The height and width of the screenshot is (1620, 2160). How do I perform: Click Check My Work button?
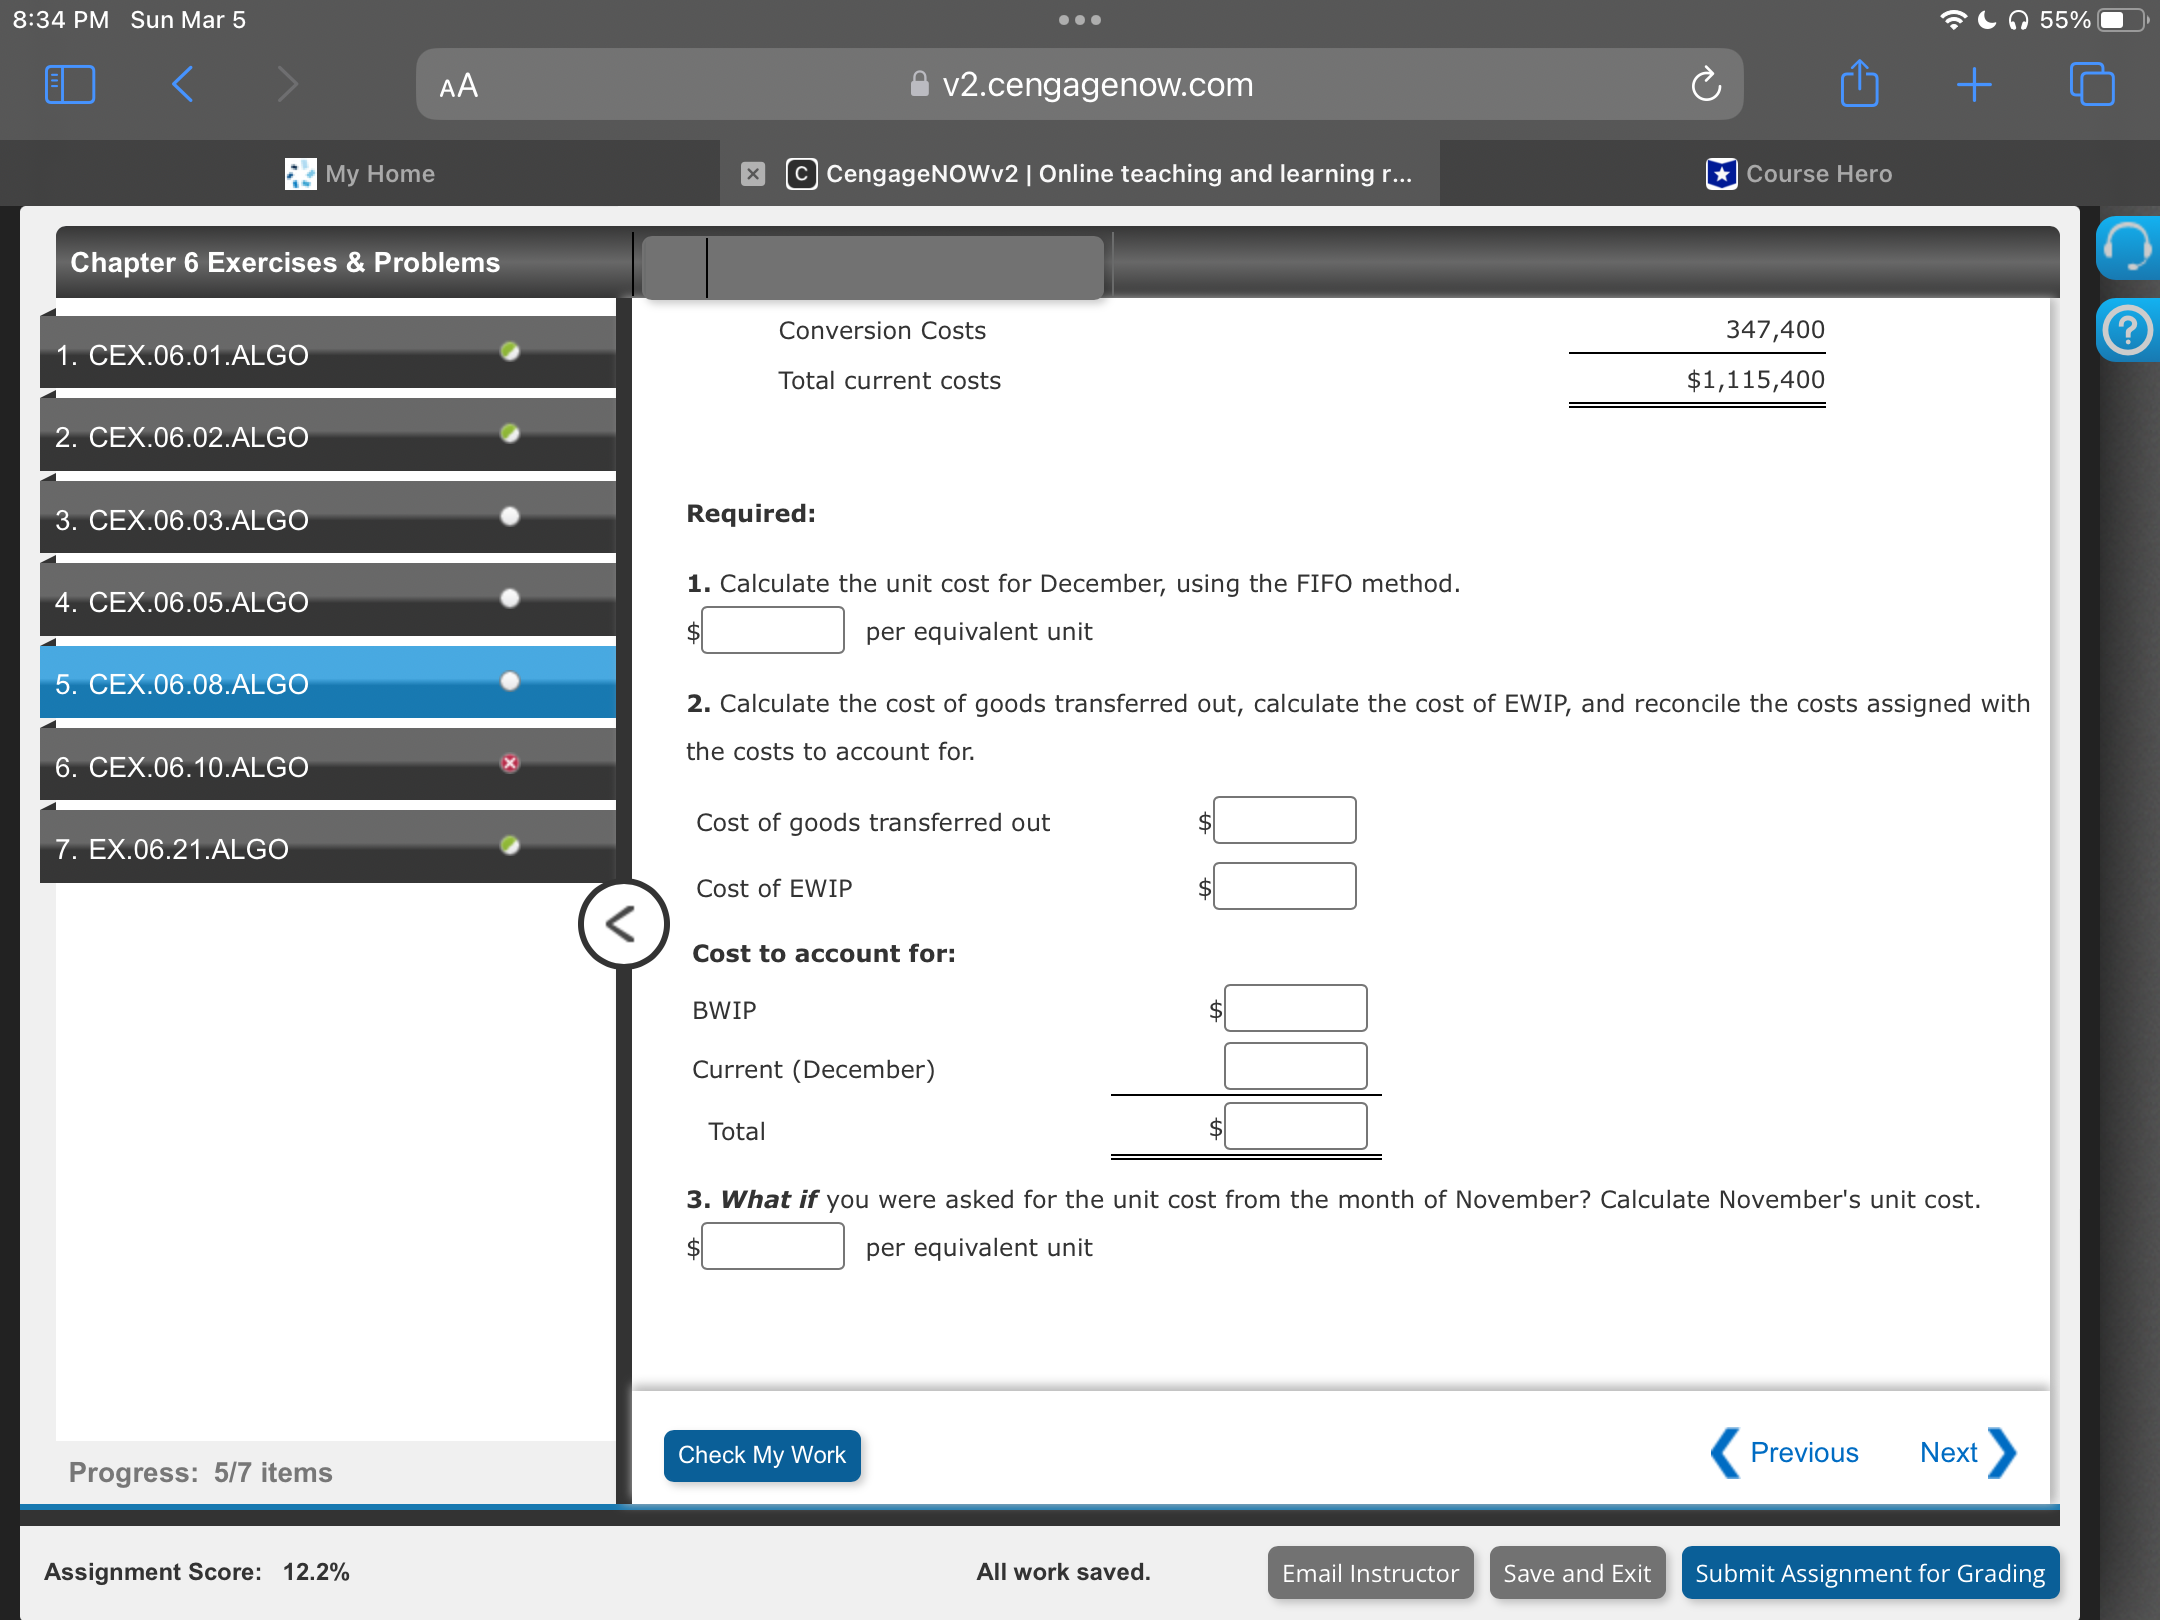[x=761, y=1455]
